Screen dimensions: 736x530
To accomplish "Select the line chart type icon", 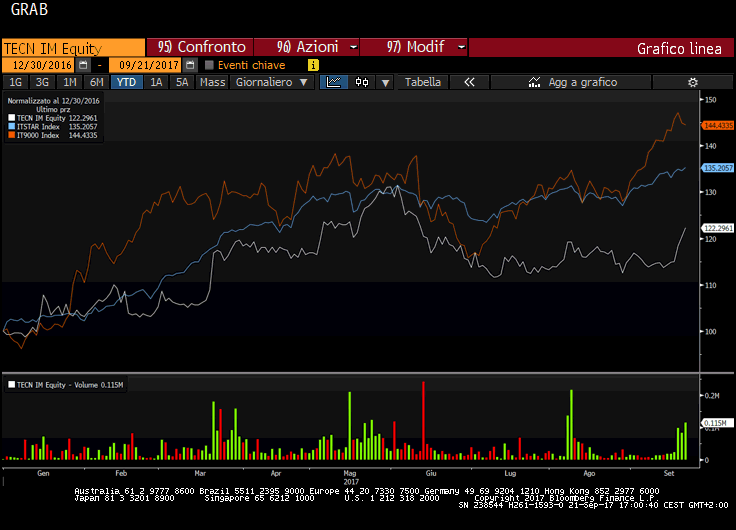I will [x=334, y=82].
